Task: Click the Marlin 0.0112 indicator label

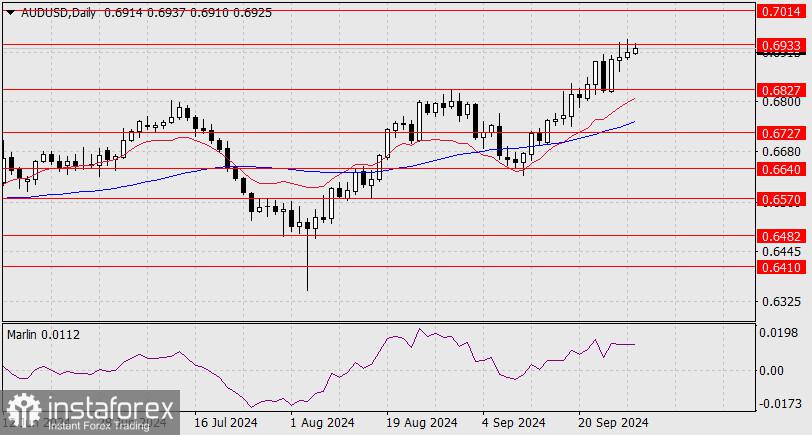Action: [x=44, y=335]
